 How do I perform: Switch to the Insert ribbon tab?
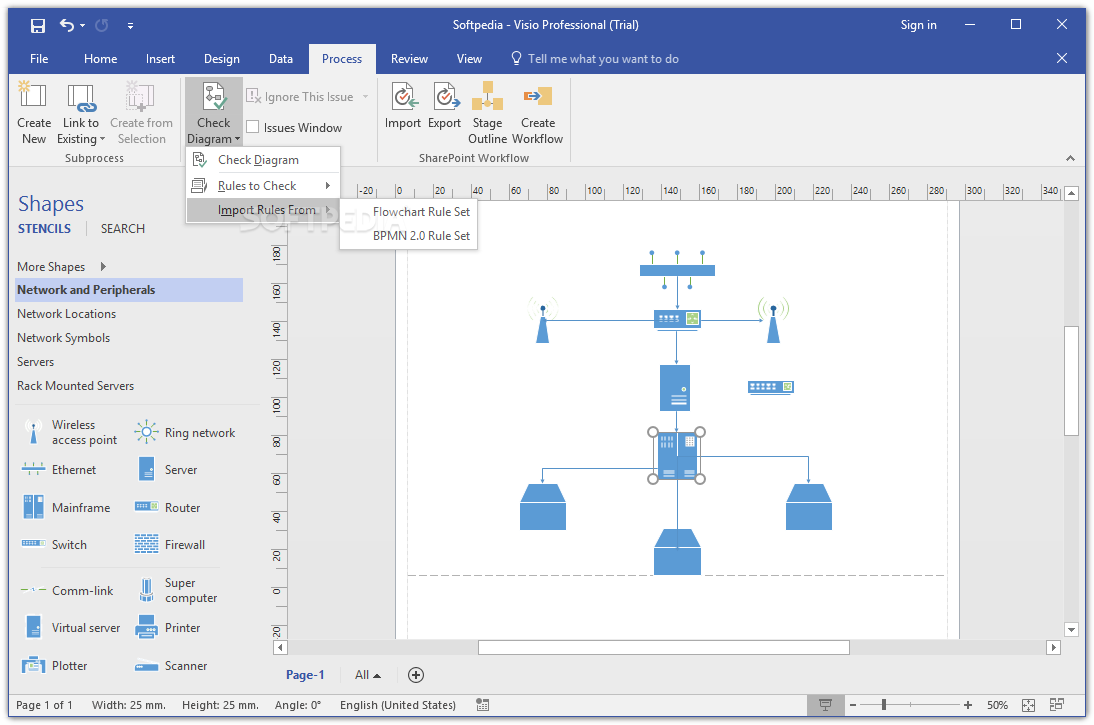click(x=160, y=59)
